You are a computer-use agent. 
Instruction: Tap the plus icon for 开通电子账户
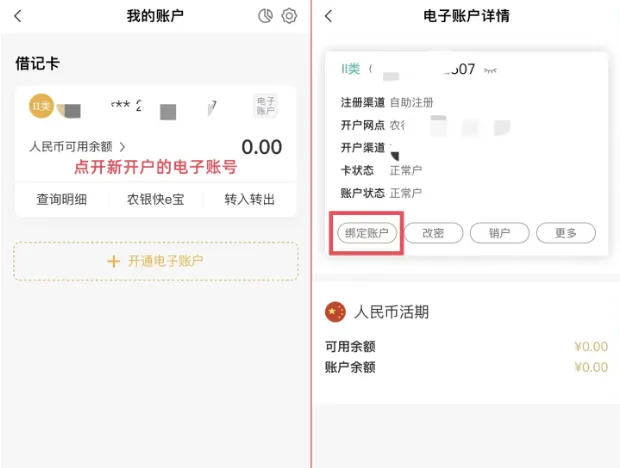(113, 261)
